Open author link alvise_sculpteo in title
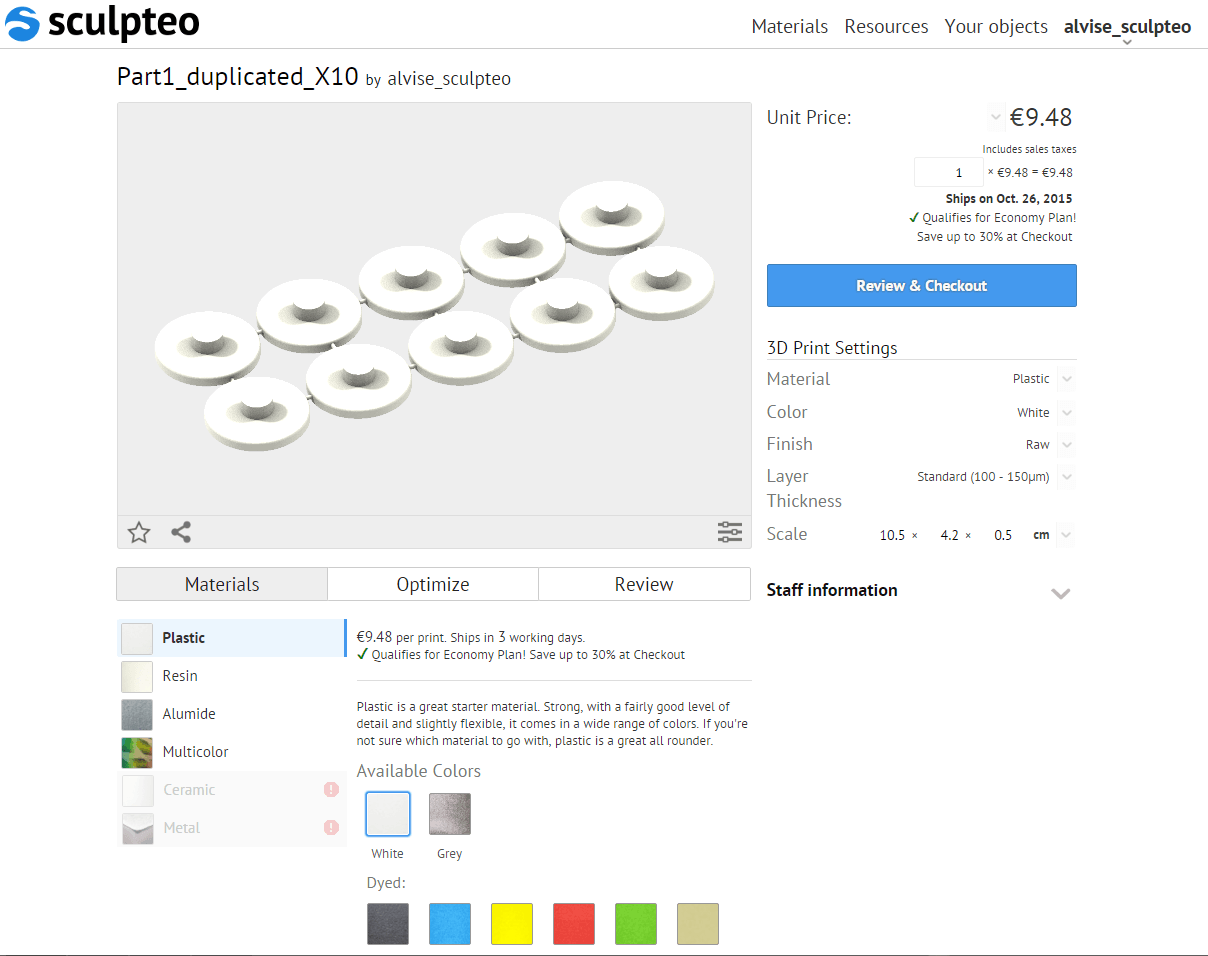 point(449,79)
